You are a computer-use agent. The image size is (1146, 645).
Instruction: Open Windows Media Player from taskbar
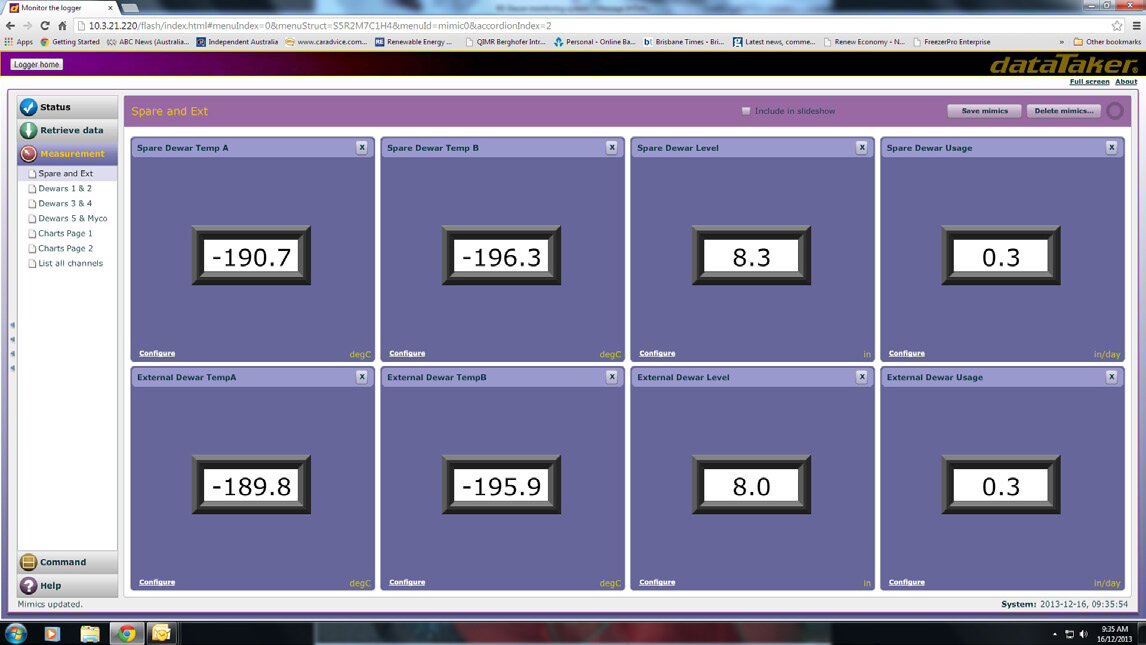point(52,633)
